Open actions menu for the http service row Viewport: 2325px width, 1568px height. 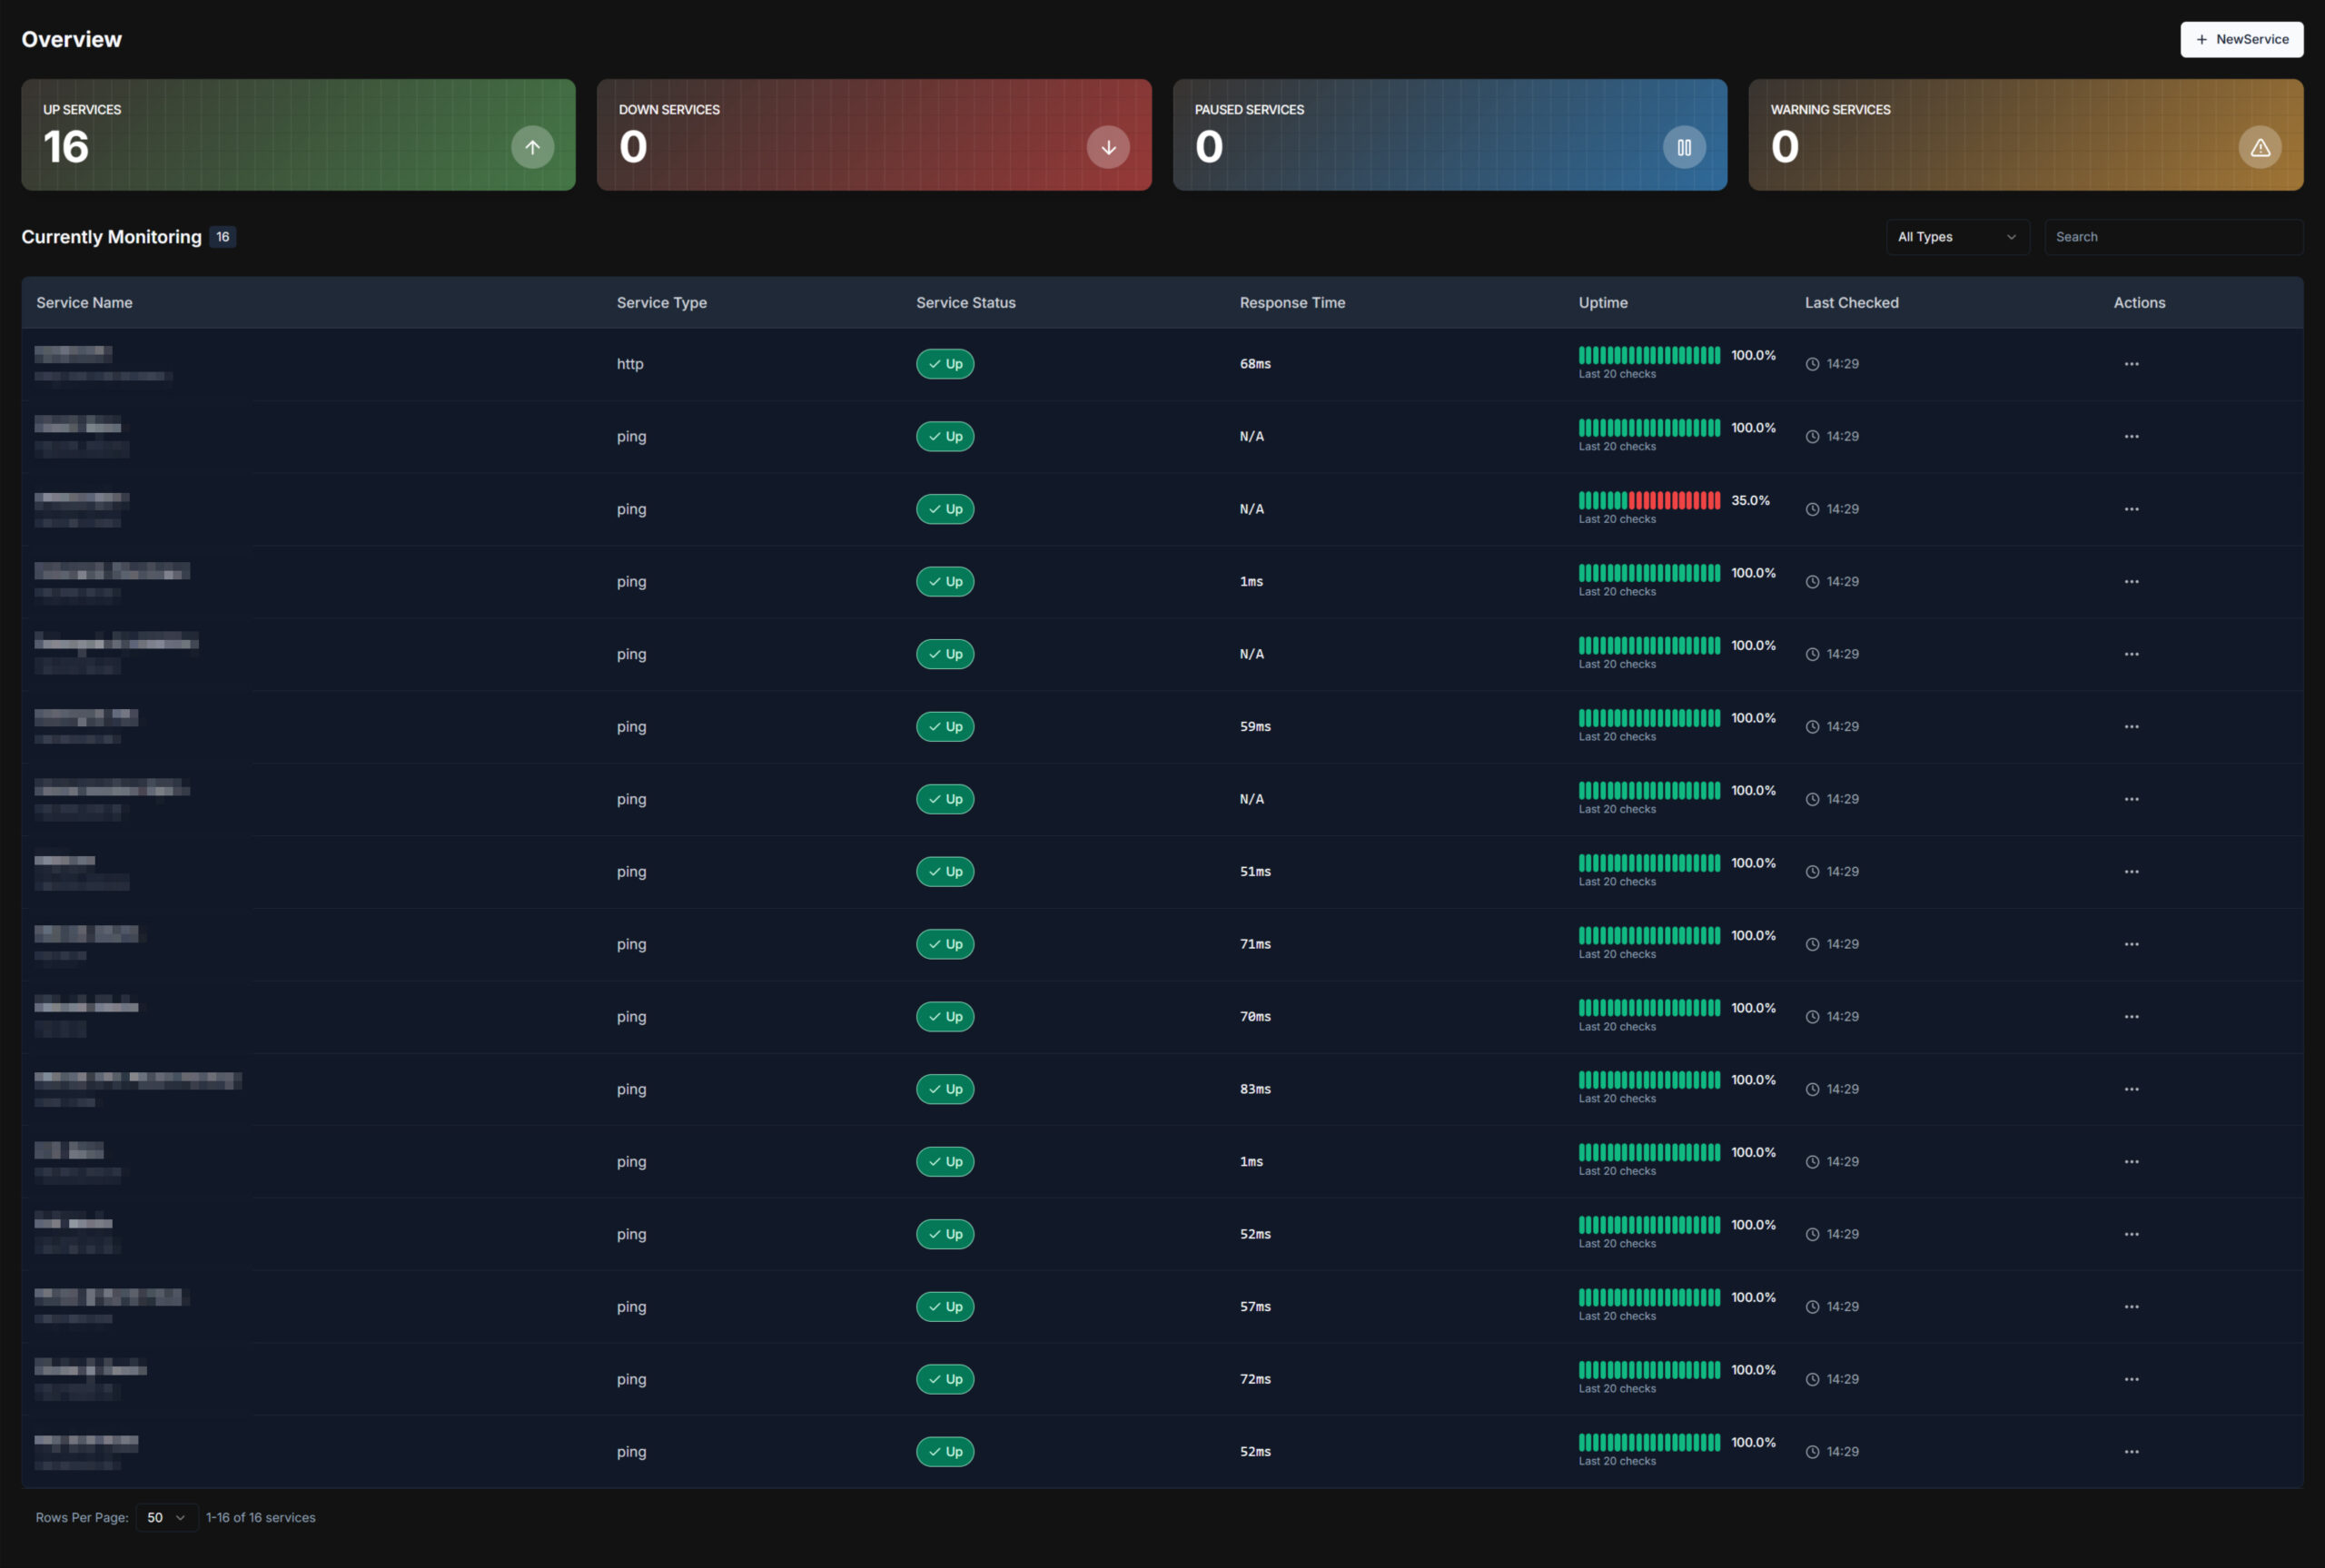click(x=2131, y=364)
